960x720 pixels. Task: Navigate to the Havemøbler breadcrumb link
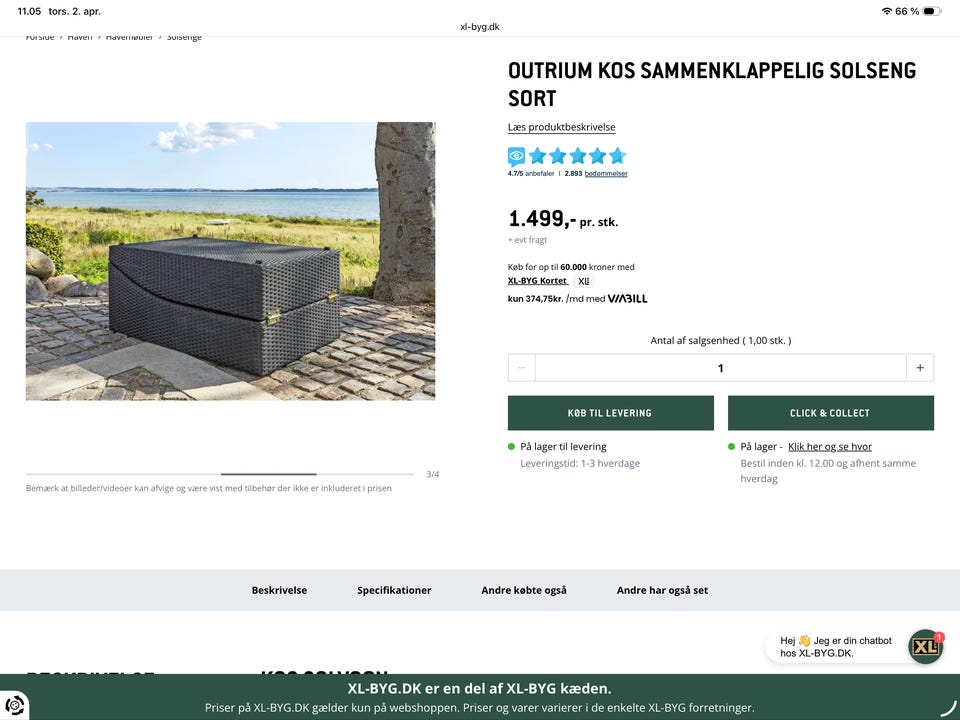tap(130, 36)
